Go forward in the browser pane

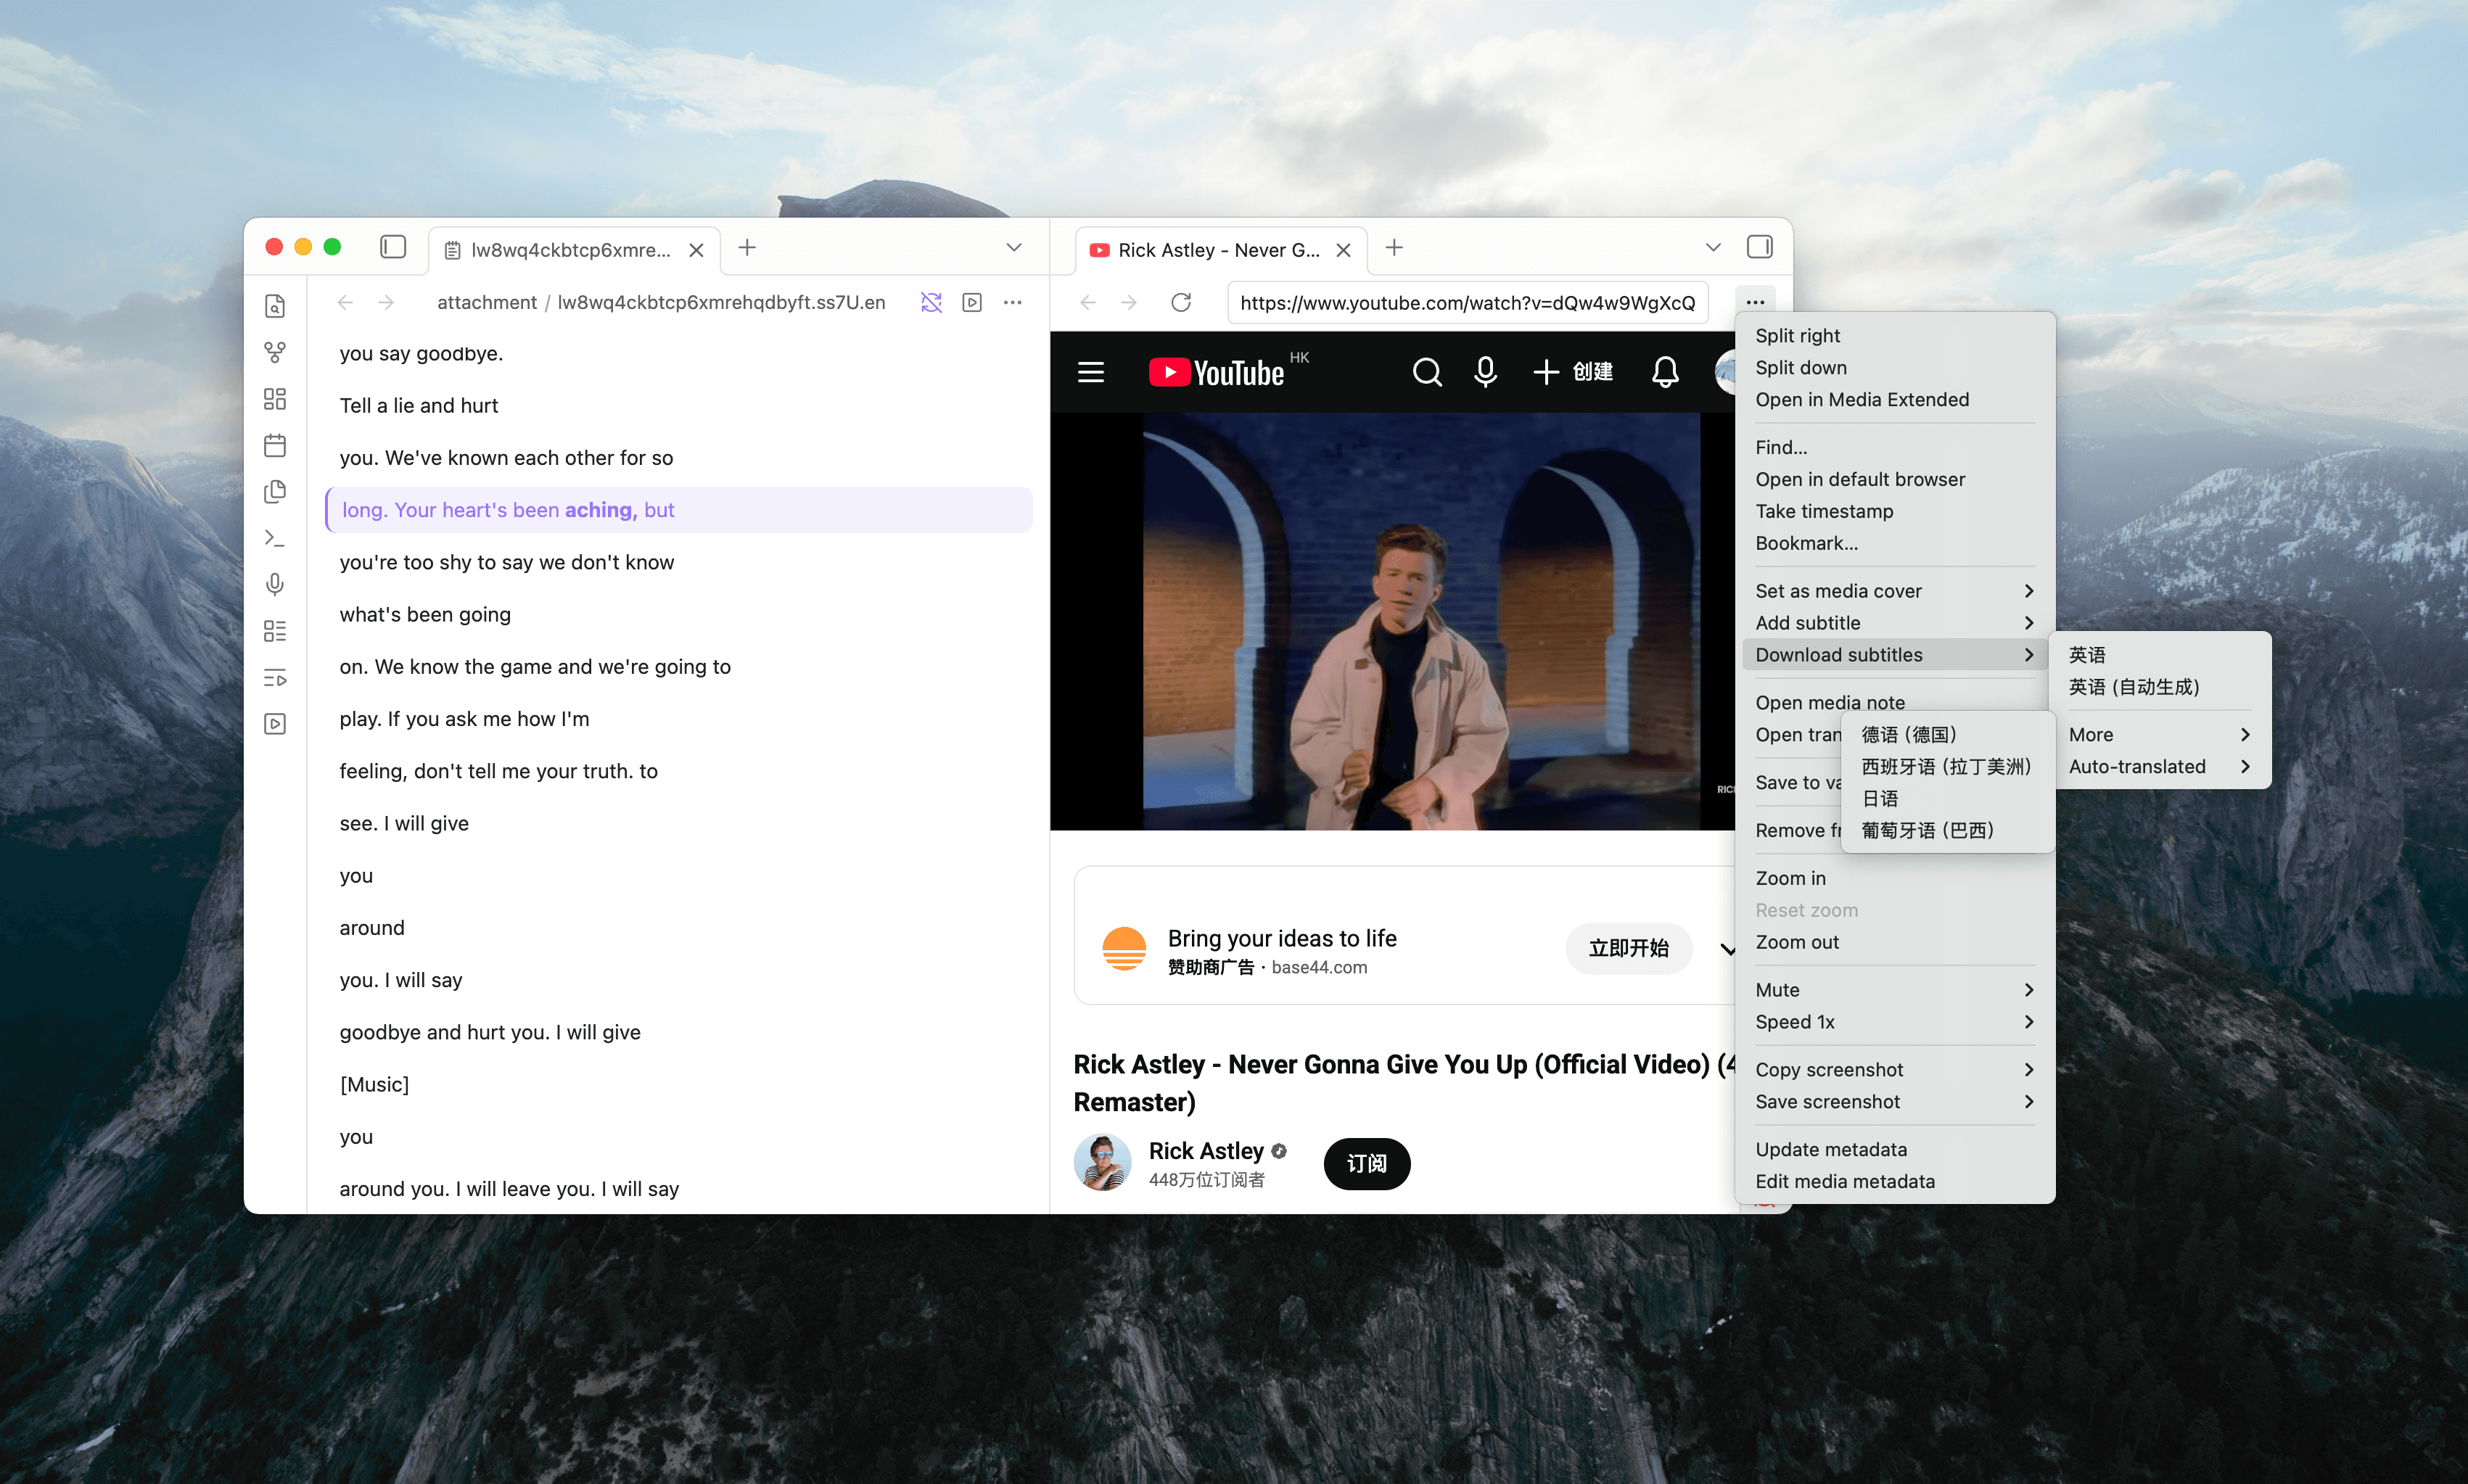pyautogui.click(x=1129, y=302)
